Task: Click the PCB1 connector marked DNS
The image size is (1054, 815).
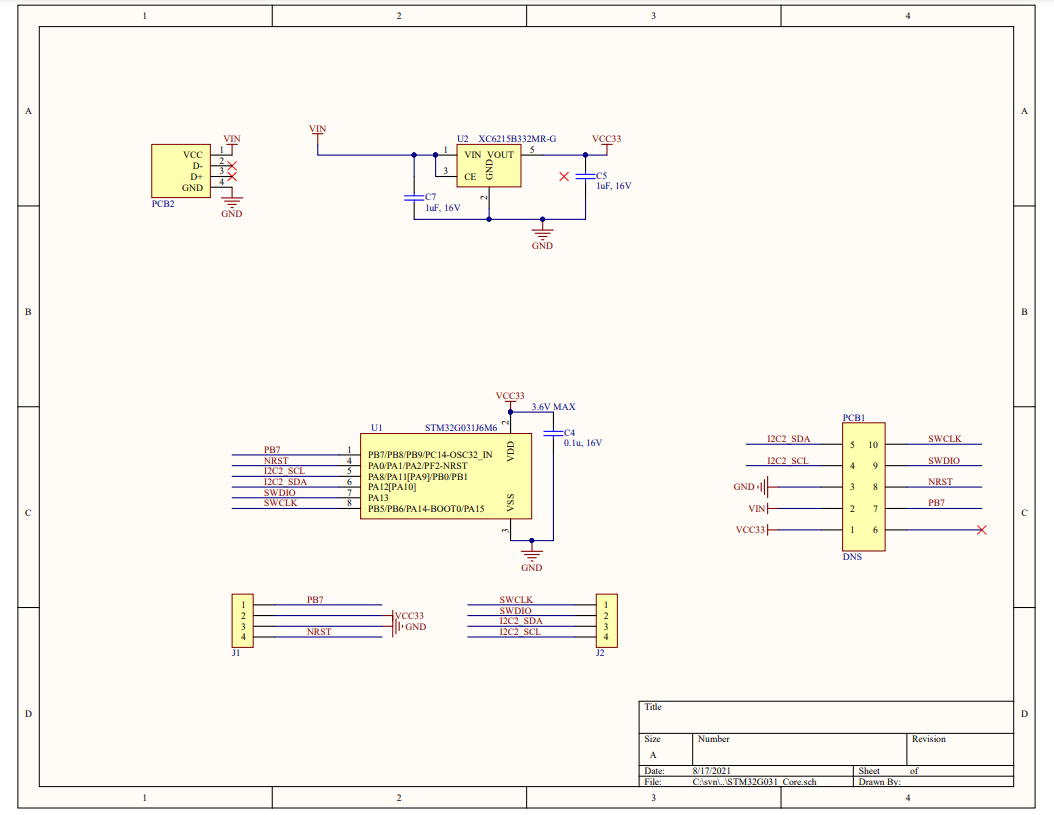Action: coord(862,485)
